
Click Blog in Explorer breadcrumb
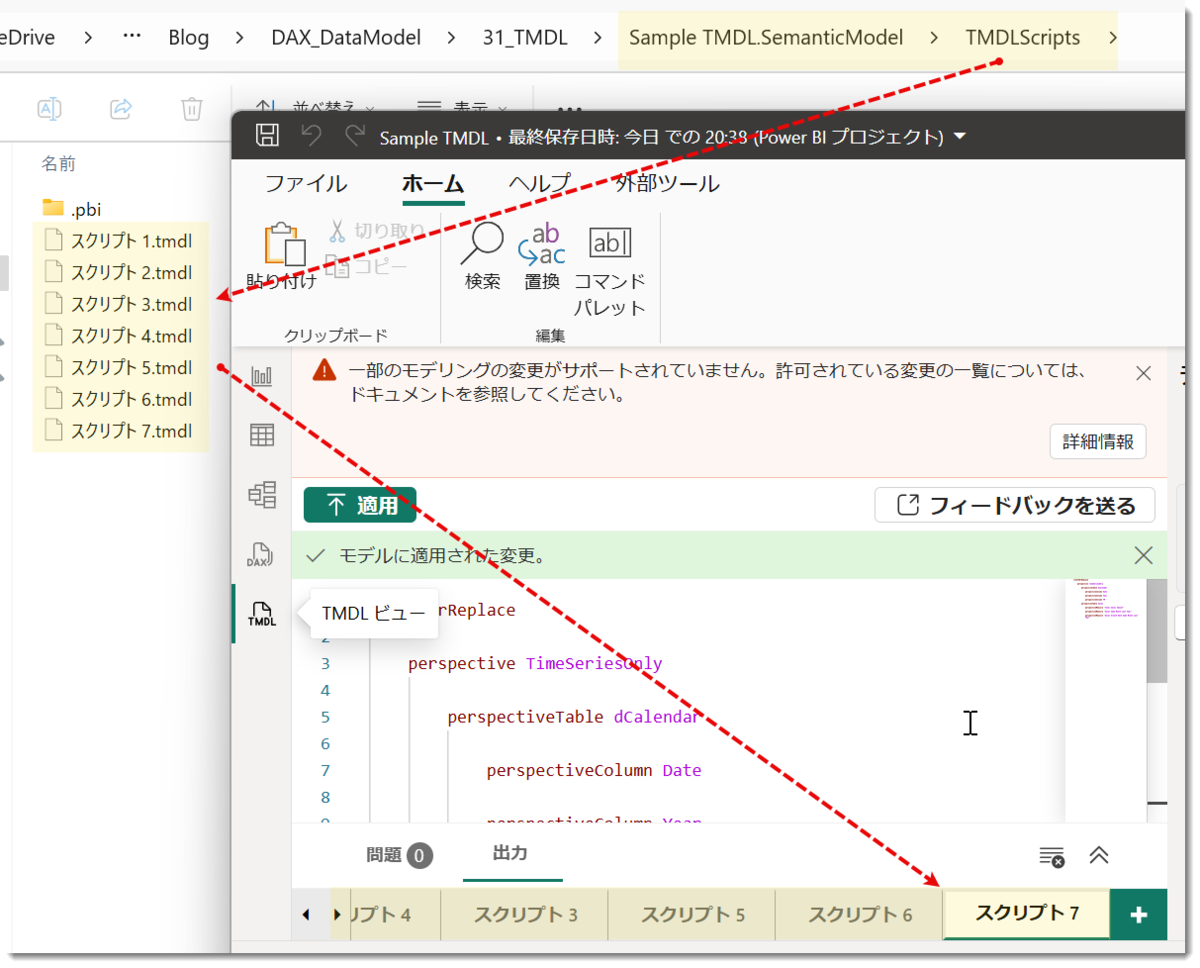[x=188, y=38]
